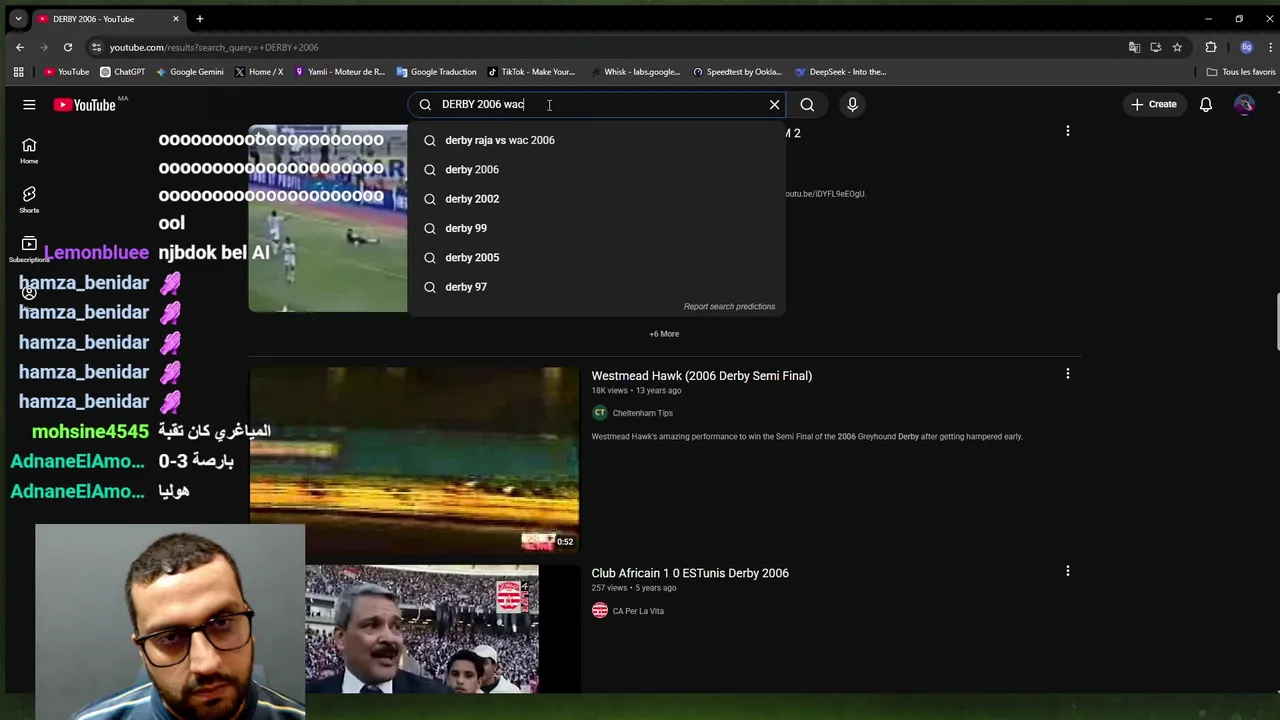Close the 'DERBY 2006 - YouTube' tab
Image resolution: width=1280 pixels, height=720 pixels.
click(176, 19)
